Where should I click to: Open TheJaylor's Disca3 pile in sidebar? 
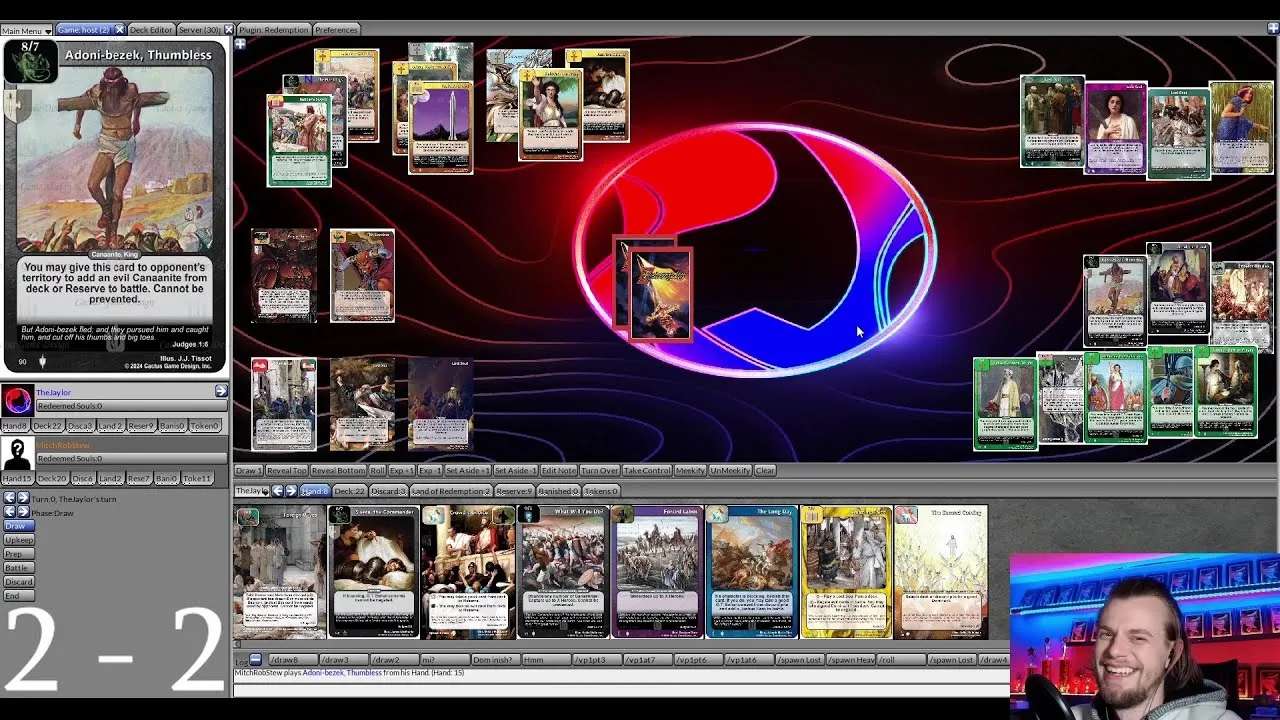pos(81,426)
